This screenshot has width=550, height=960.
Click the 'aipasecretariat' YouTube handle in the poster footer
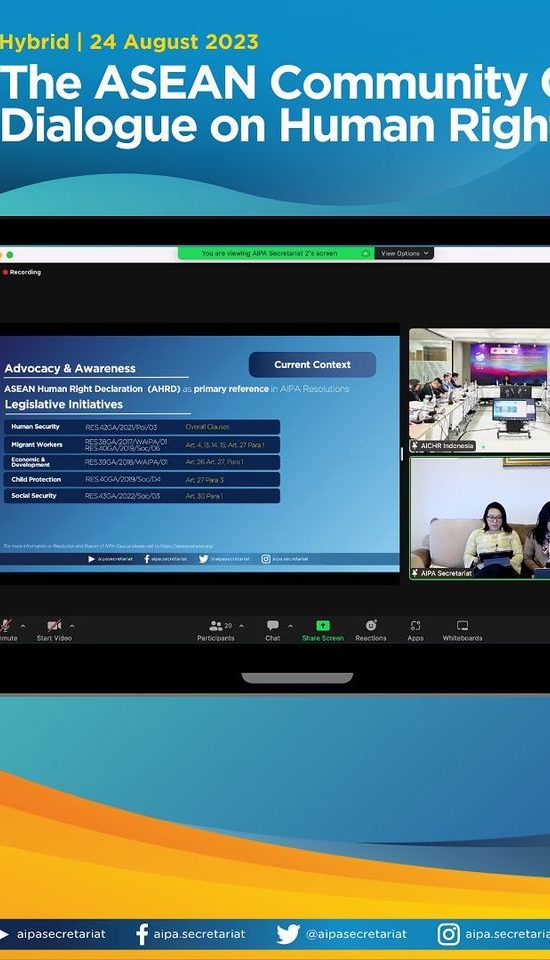61,934
